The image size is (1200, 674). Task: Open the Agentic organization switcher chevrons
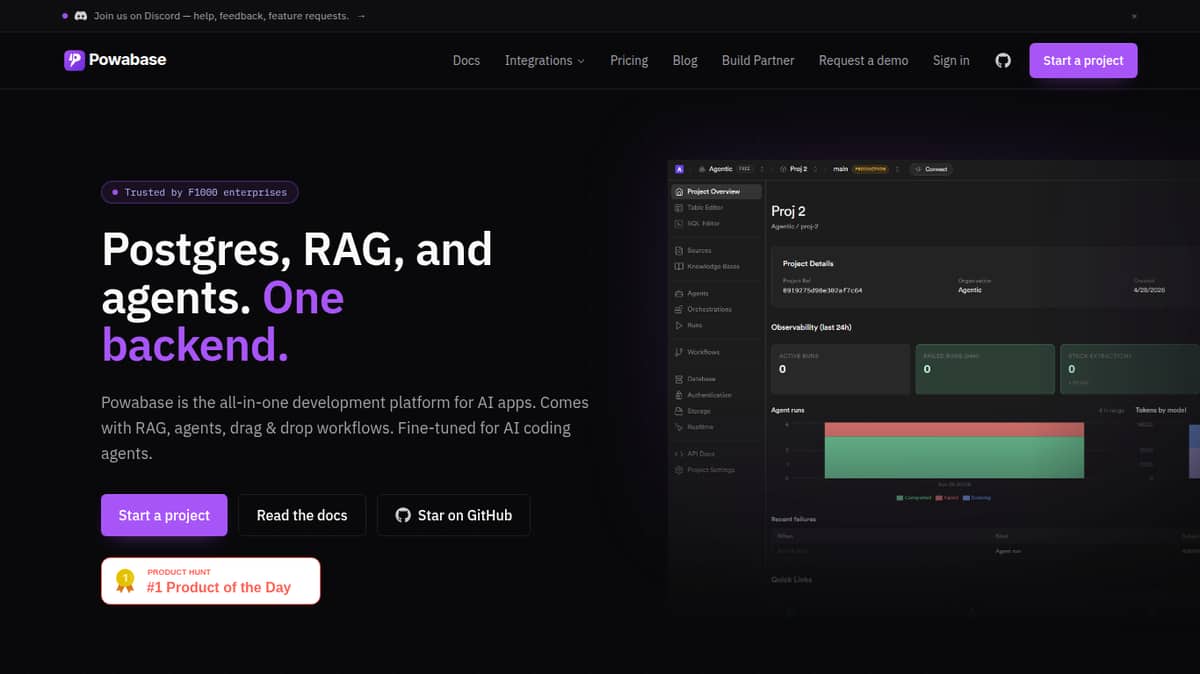(762, 169)
